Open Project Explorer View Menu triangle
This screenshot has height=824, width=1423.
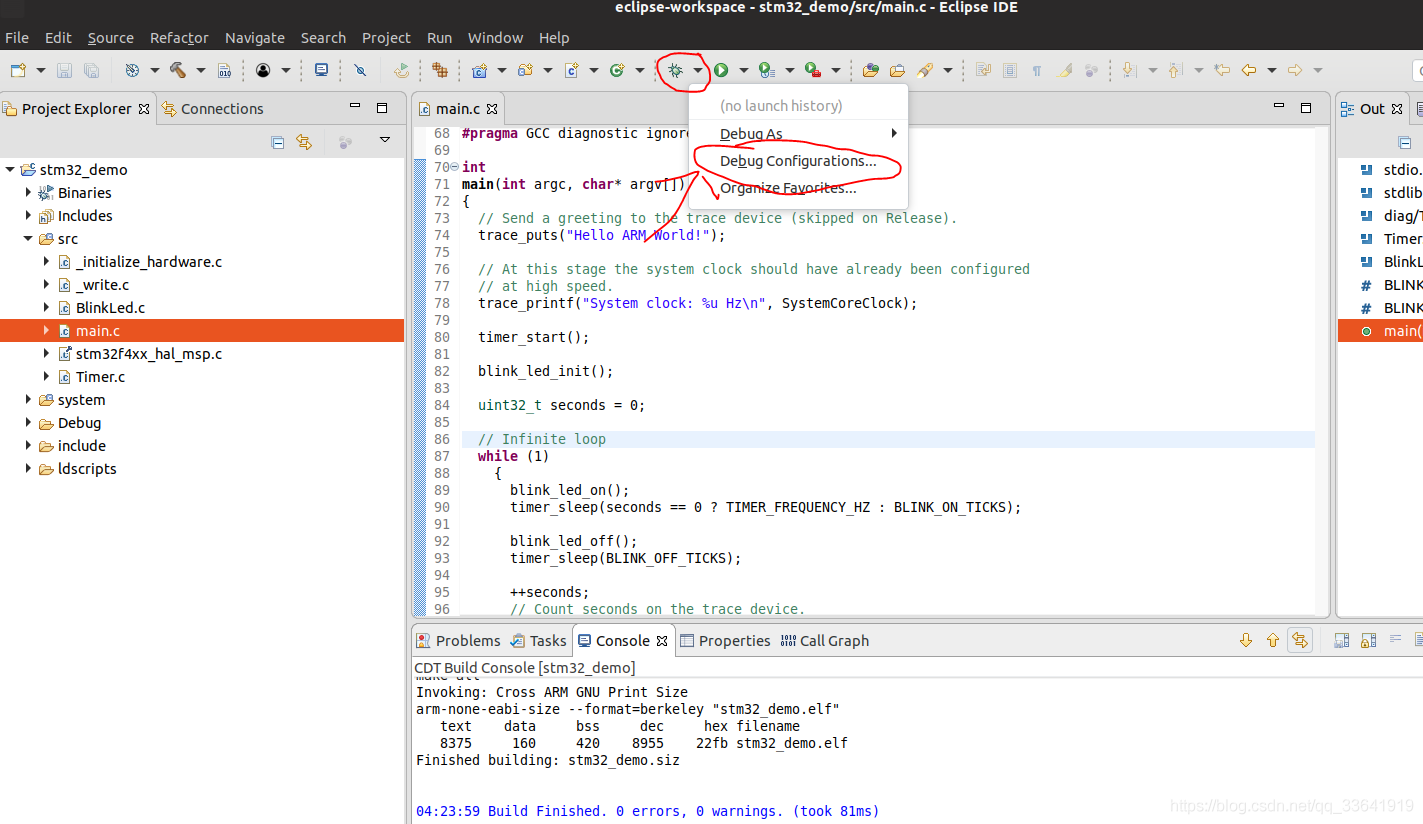click(385, 141)
